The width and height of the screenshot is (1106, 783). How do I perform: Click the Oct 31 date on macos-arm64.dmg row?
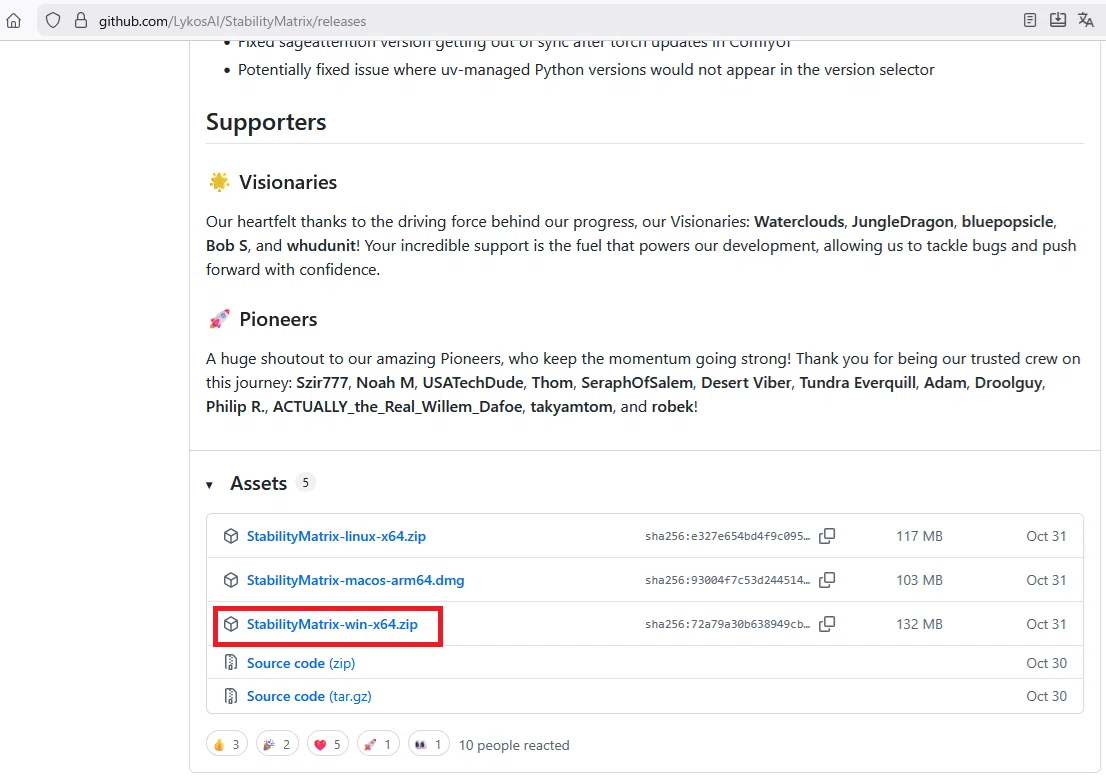pyautogui.click(x=1046, y=580)
